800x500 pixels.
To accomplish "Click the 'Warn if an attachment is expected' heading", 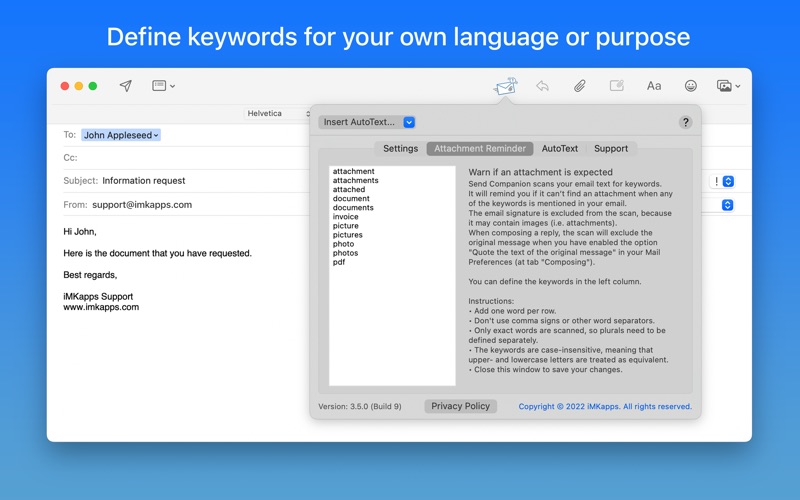I will coord(540,172).
